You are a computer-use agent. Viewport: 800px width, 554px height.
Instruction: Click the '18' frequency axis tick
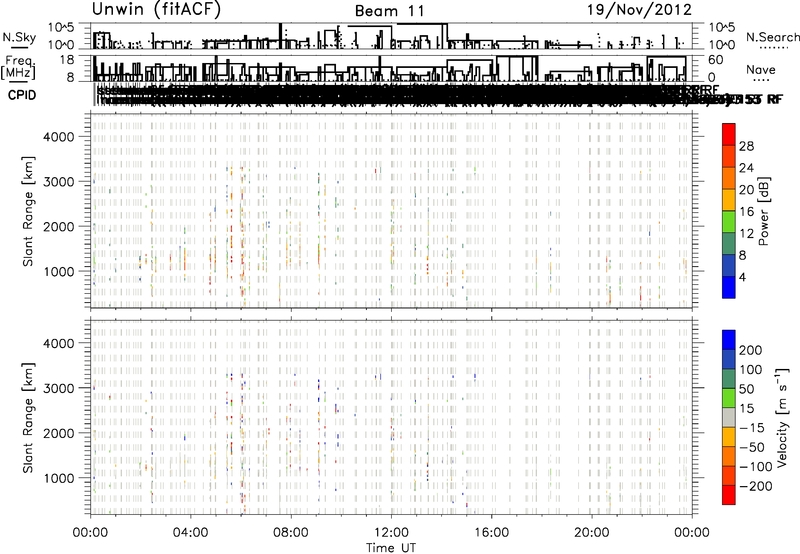[x=67, y=60]
